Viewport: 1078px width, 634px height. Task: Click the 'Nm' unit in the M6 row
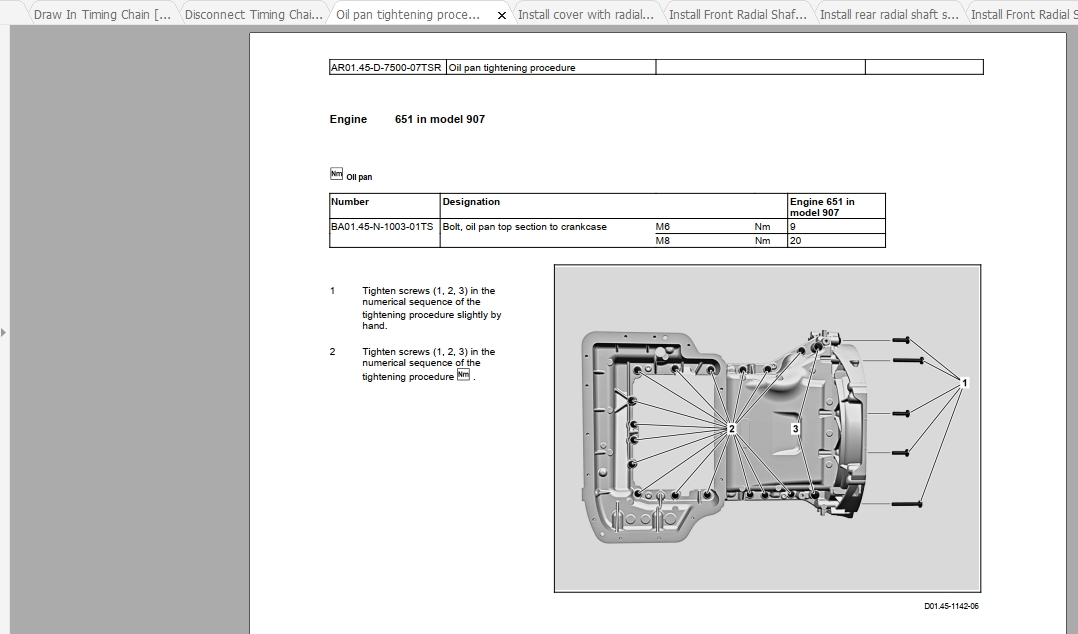tap(762, 226)
